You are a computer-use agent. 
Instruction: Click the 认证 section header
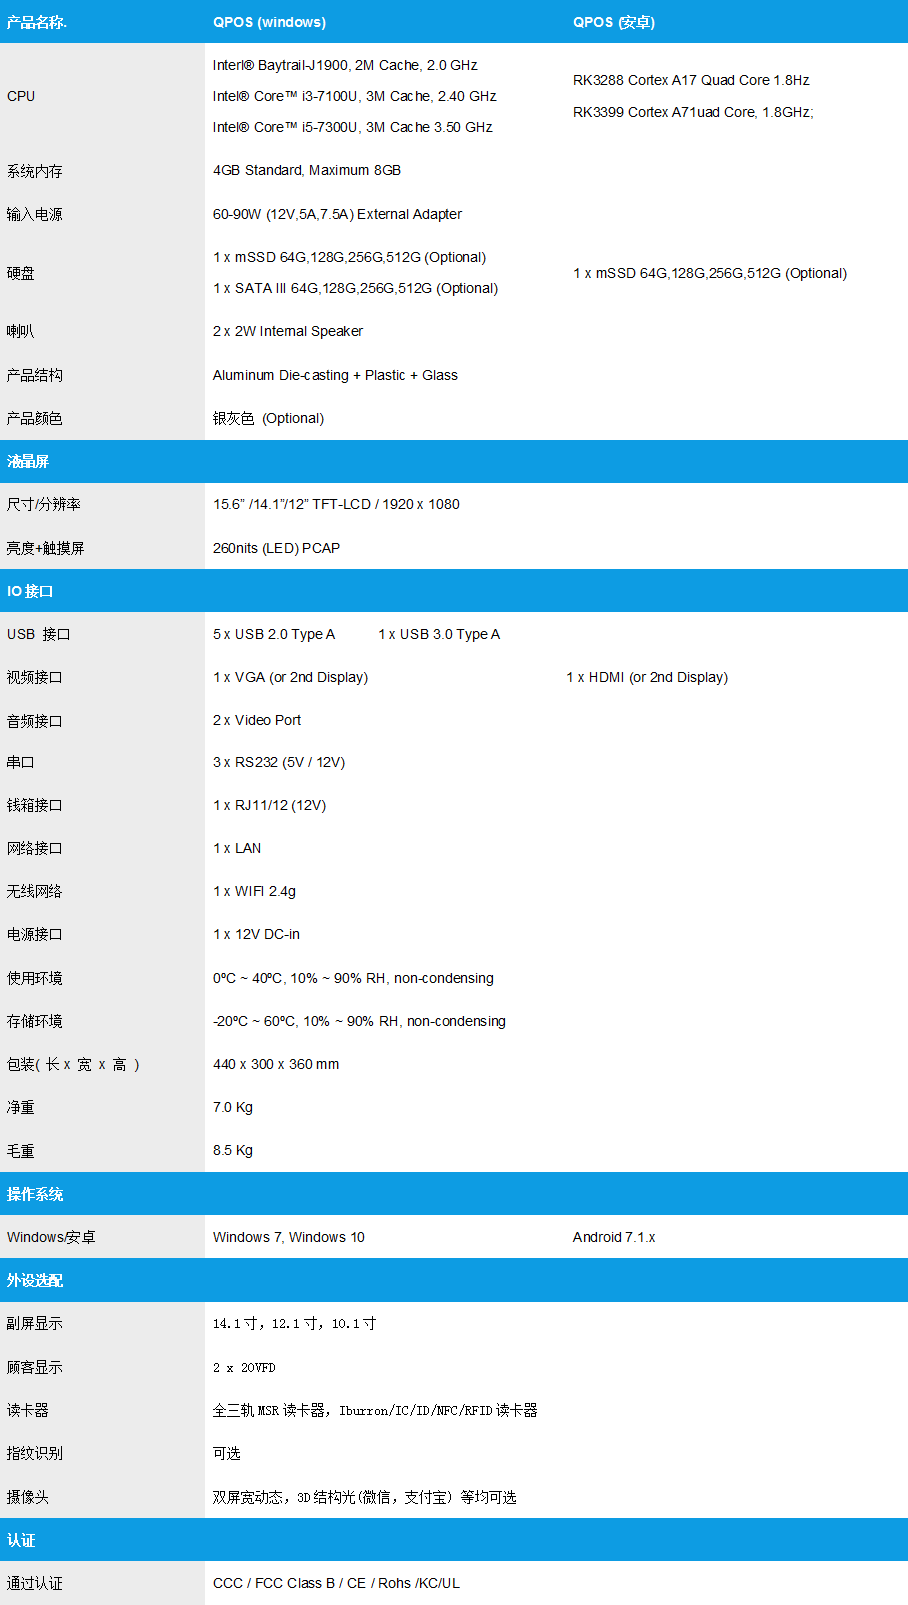pyautogui.click(x=21, y=1540)
